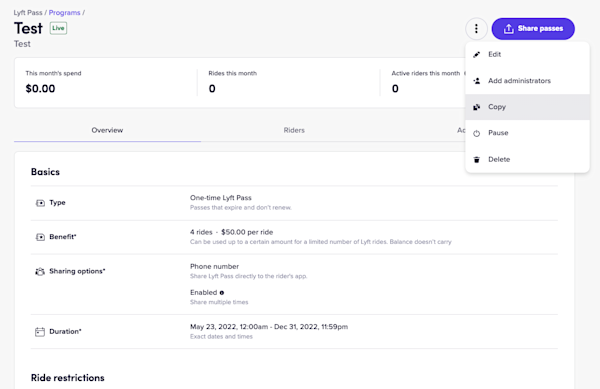
Task: Click the Test program title
Action: 28,28
